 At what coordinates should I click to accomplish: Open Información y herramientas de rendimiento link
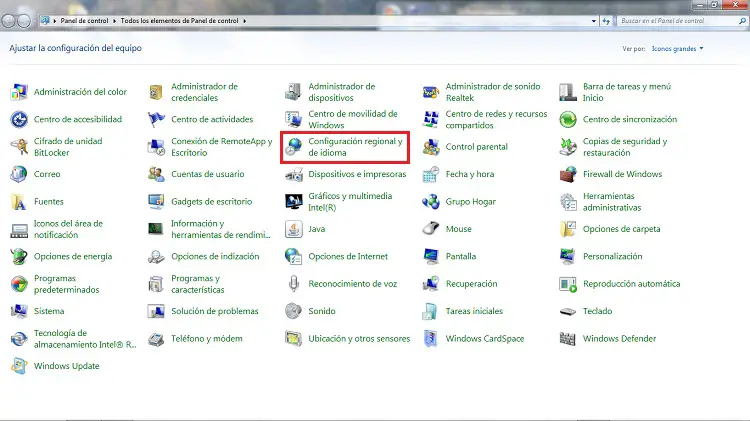pyautogui.click(x=221, y=229)
